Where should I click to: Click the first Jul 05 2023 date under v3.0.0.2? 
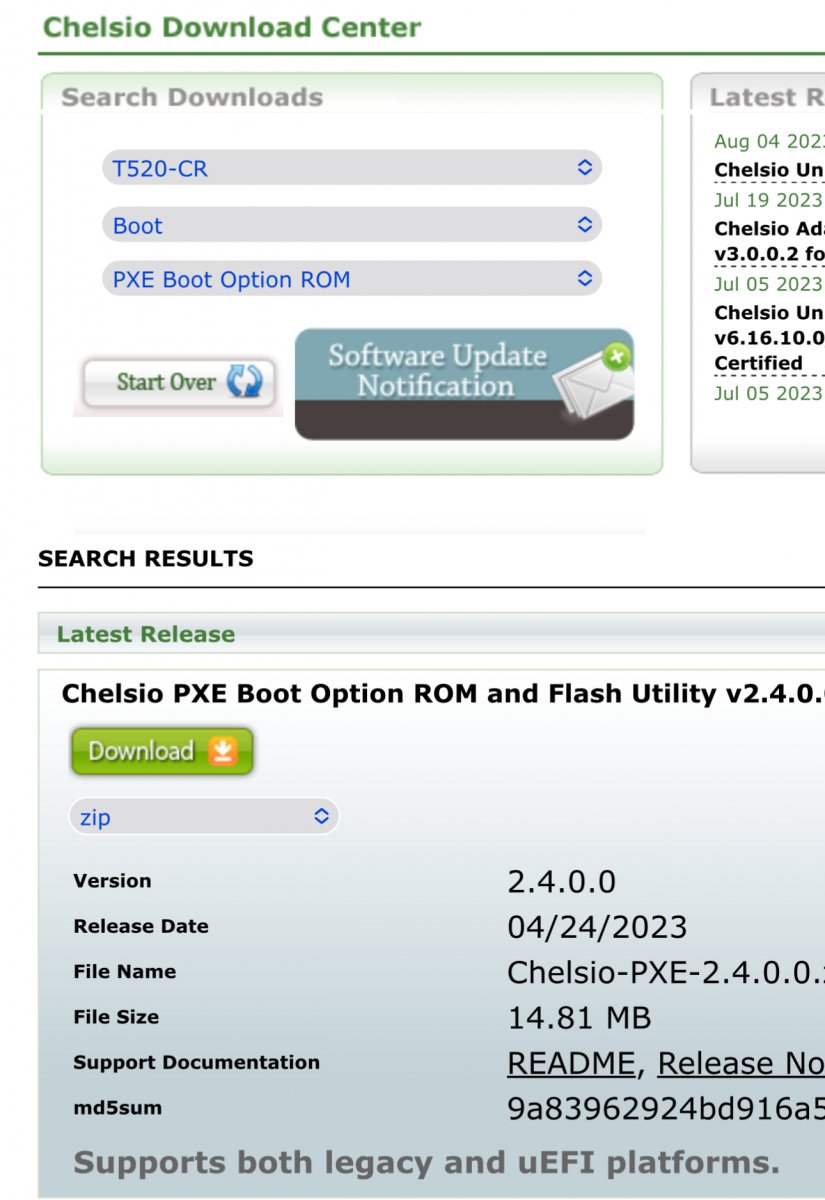pyautogui.click(x=768, y=284)
